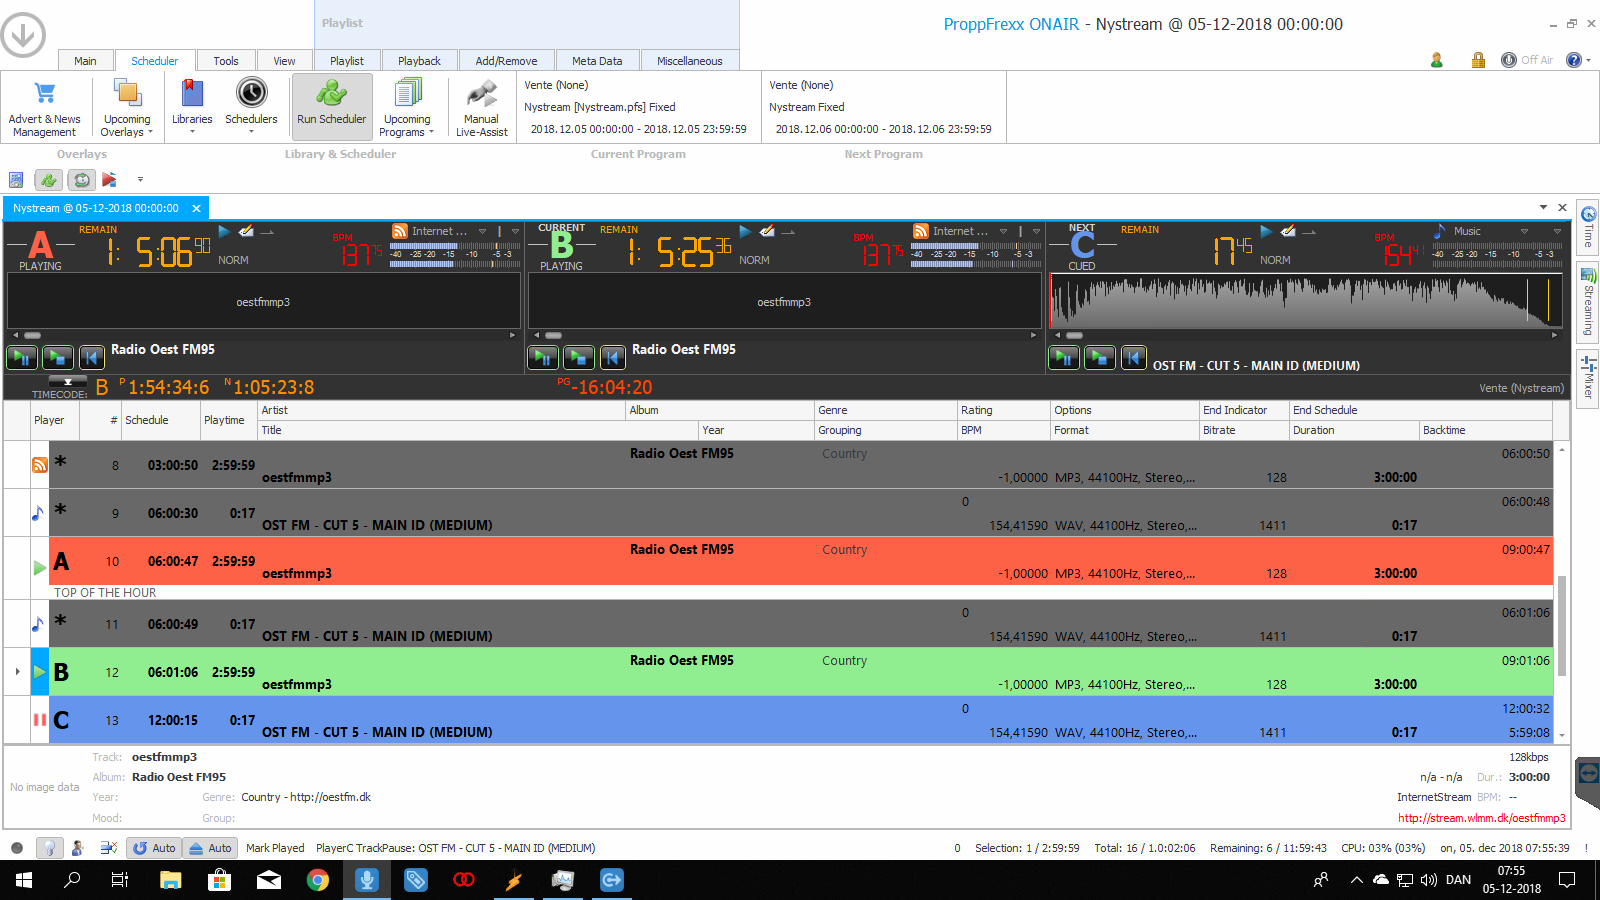Switch to the Main ribbon tab

click(85, 61)
